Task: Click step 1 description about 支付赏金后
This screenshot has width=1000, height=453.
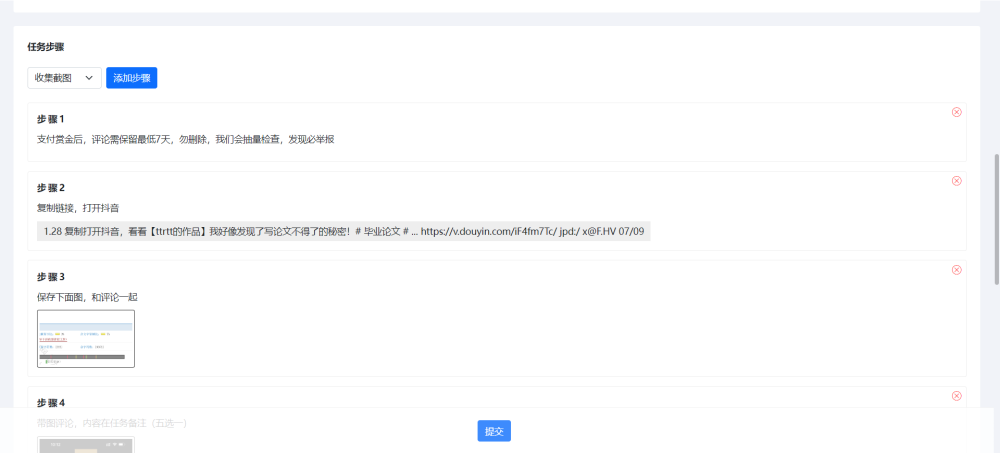Action: pyautogui.click(x=185, y=140)
